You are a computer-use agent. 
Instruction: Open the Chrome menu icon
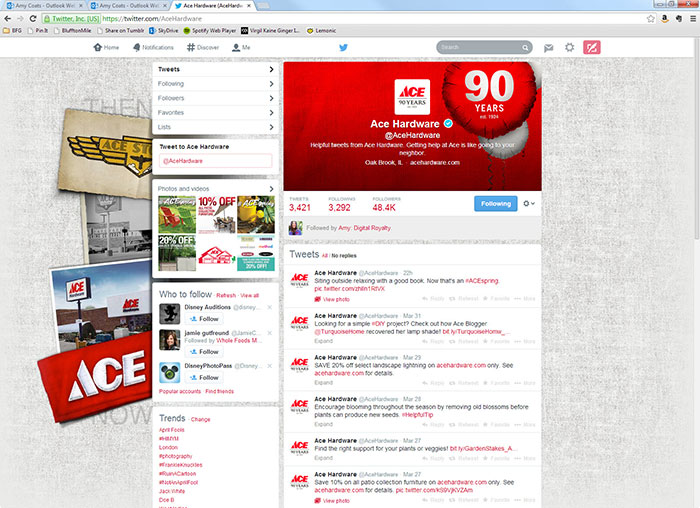693,19
